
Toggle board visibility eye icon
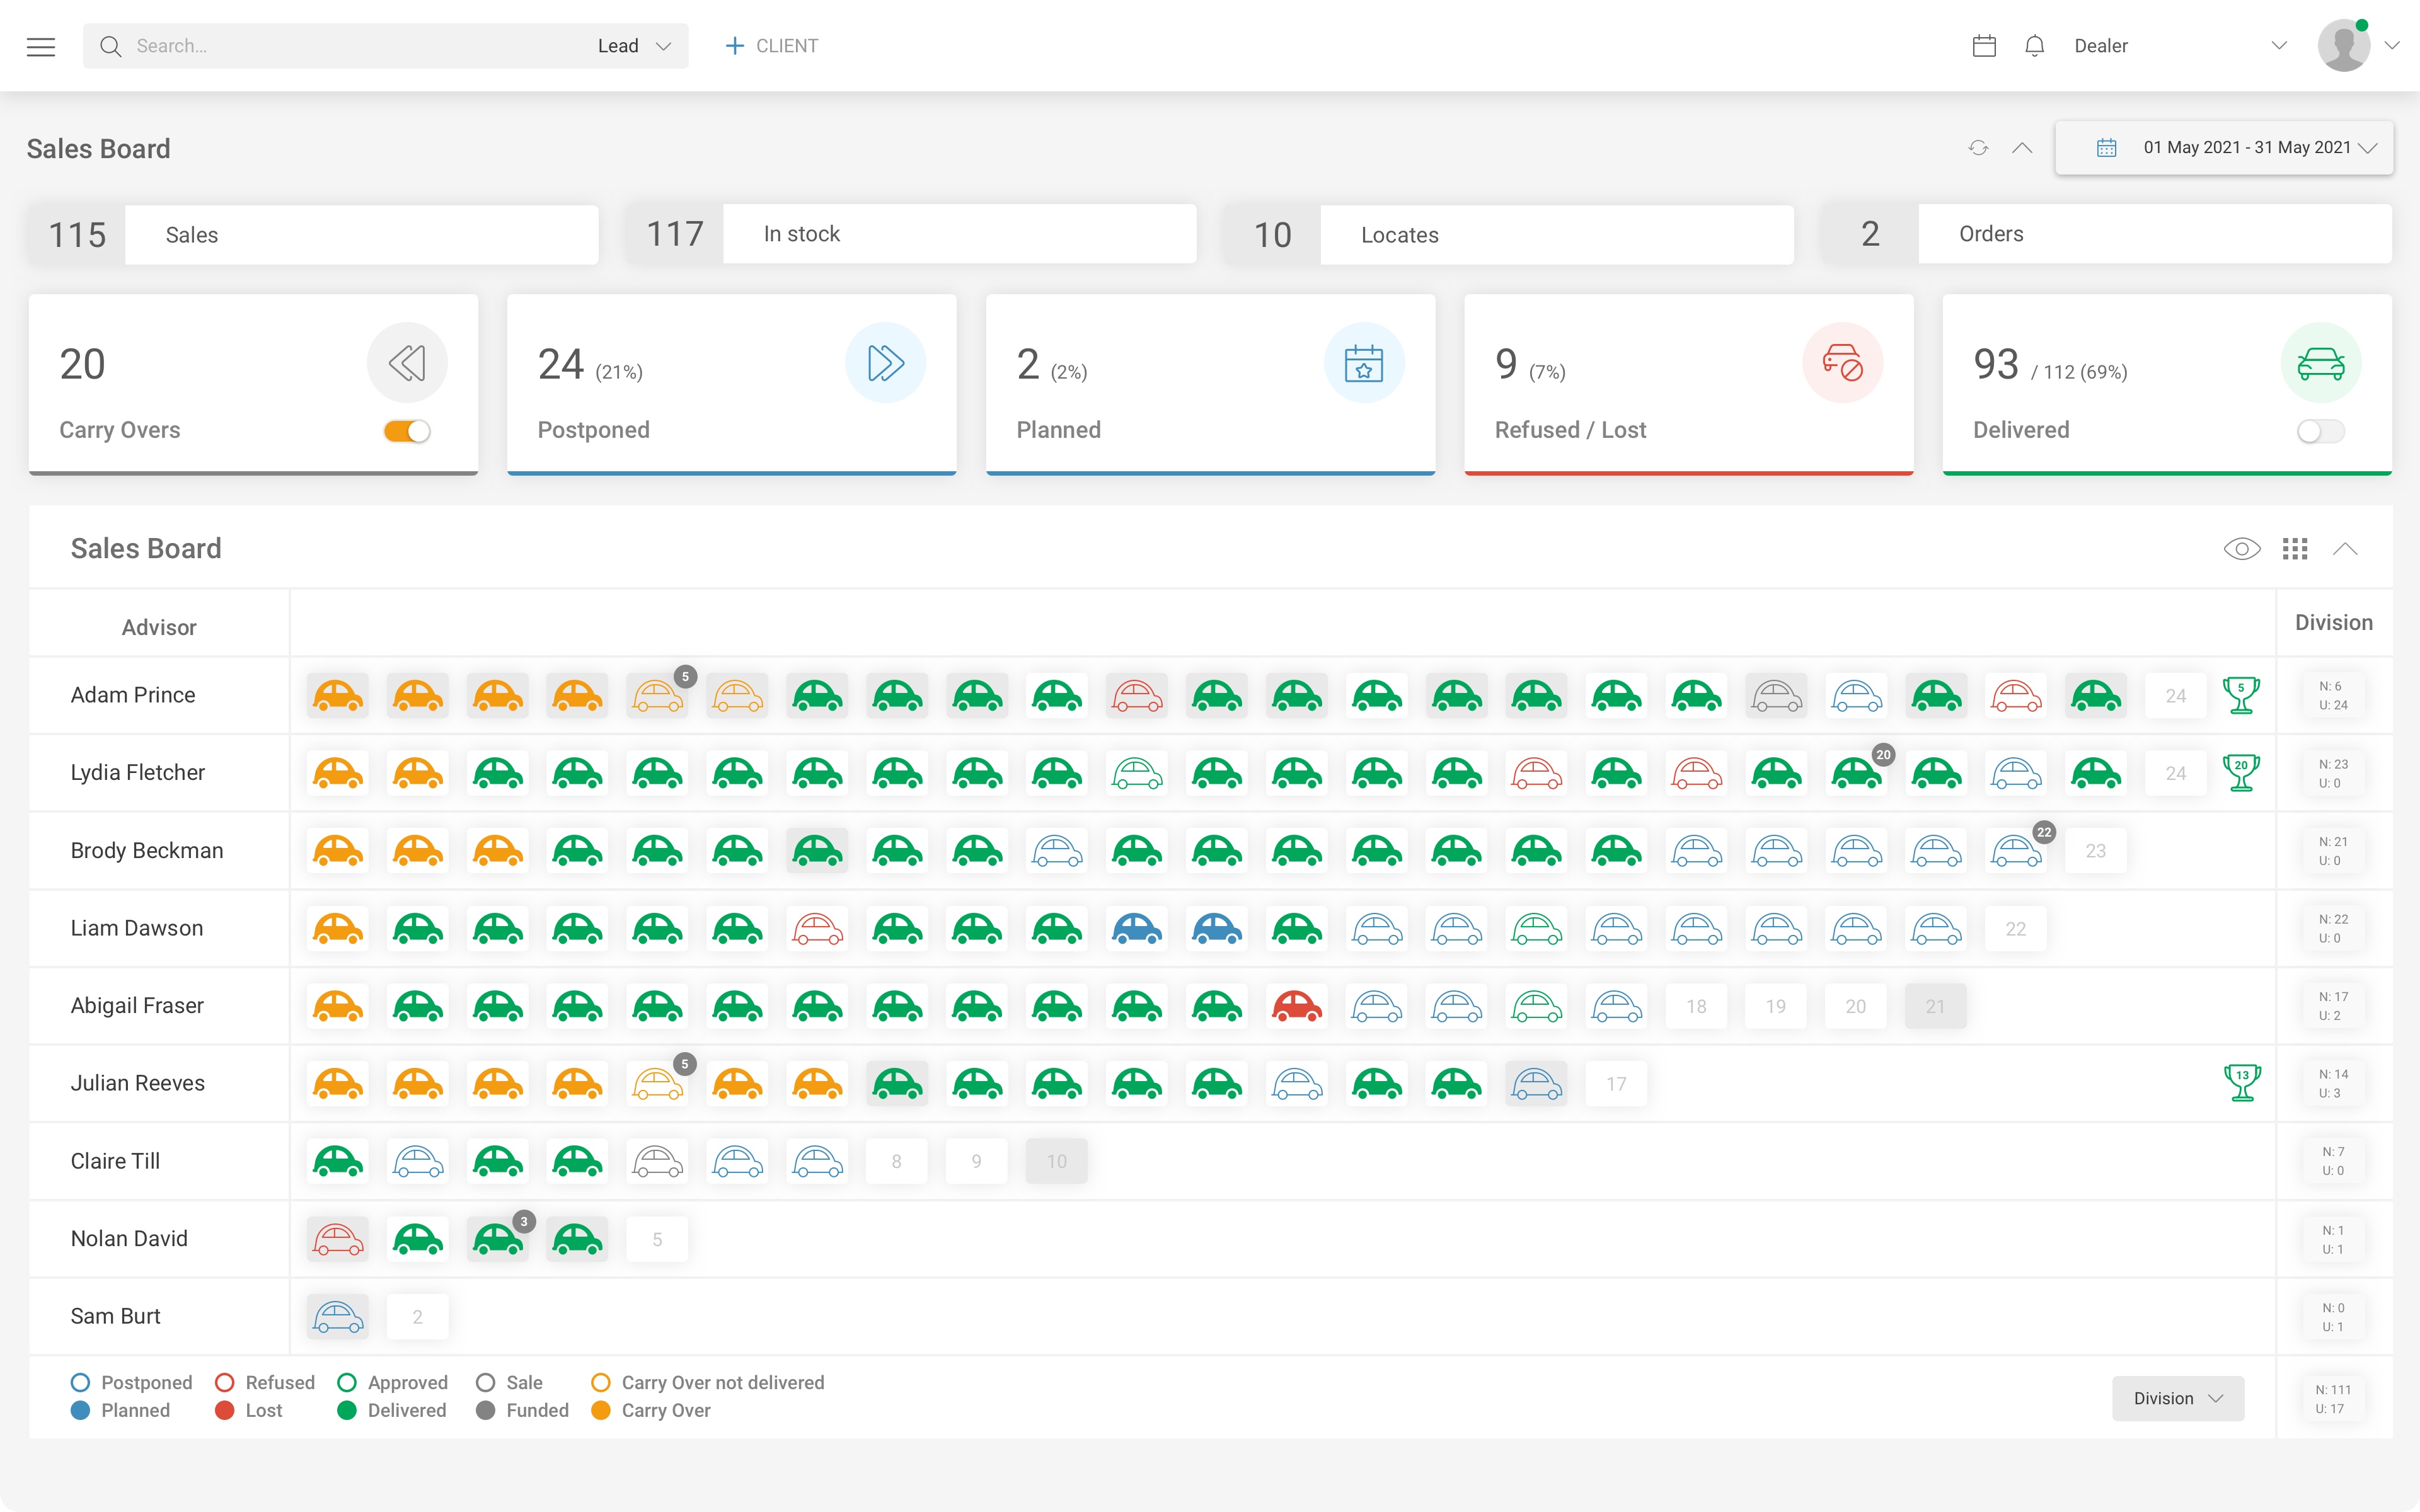pyautogui.click(x=2242, y=549)
